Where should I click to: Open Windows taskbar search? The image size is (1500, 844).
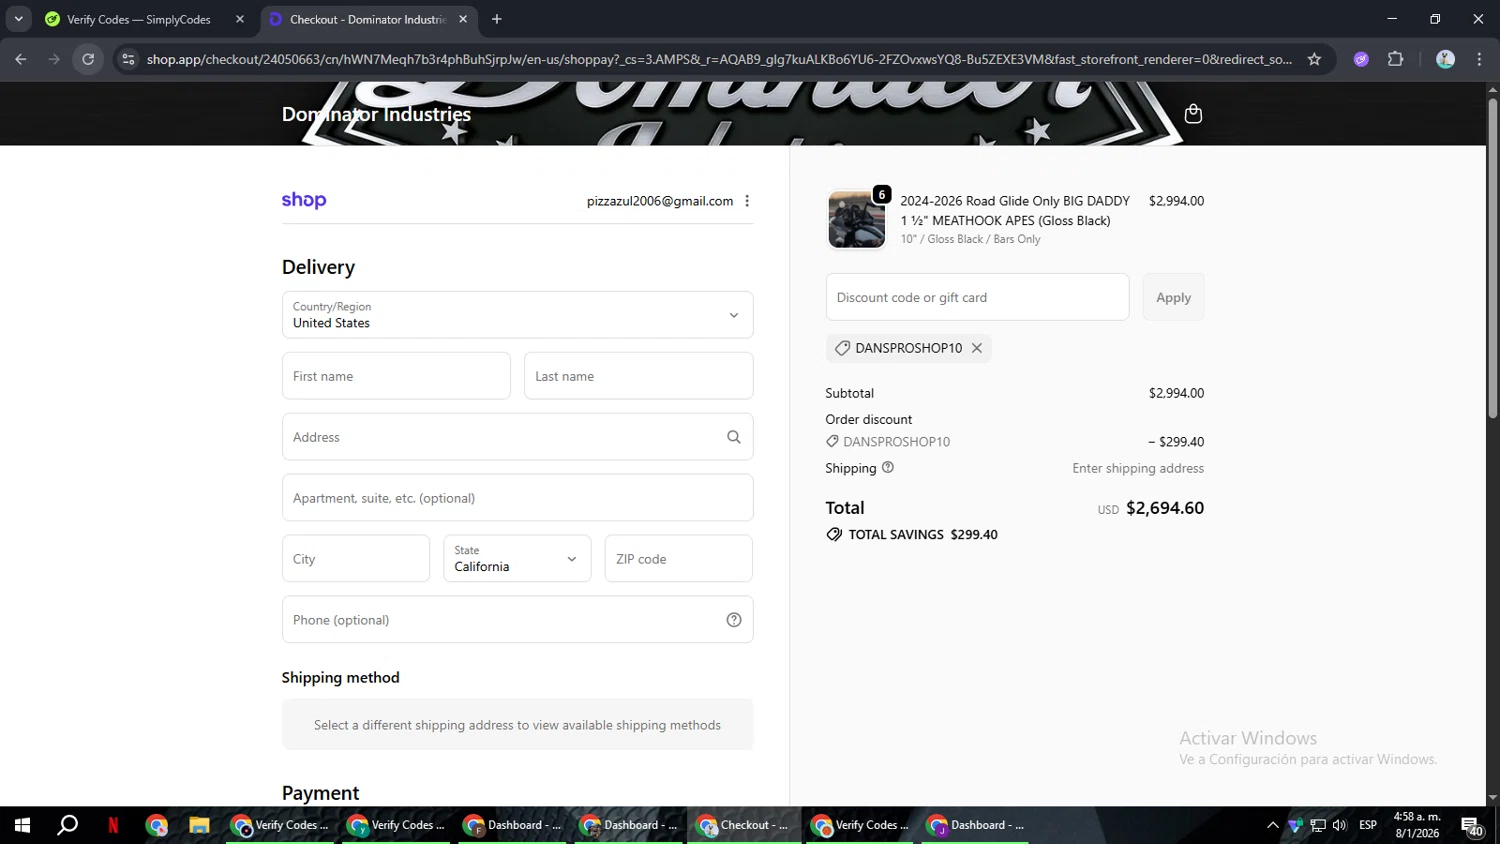[x=67, y=825]
